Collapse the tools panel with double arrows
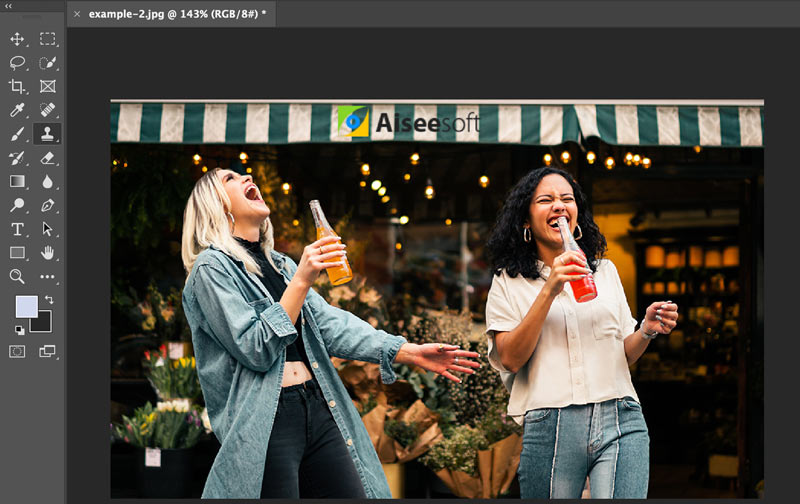This screenshot has height=504, width=800. pos(8,6)
